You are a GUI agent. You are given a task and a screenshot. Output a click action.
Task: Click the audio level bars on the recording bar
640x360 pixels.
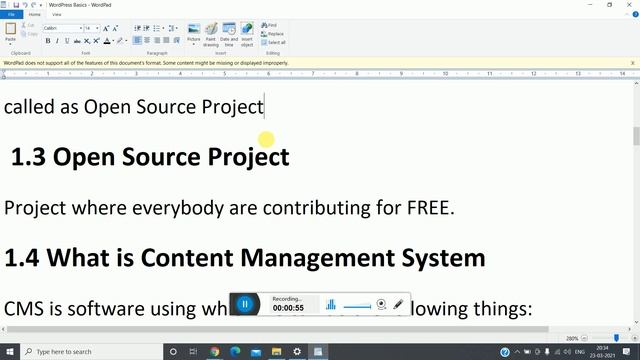(331, 304)
